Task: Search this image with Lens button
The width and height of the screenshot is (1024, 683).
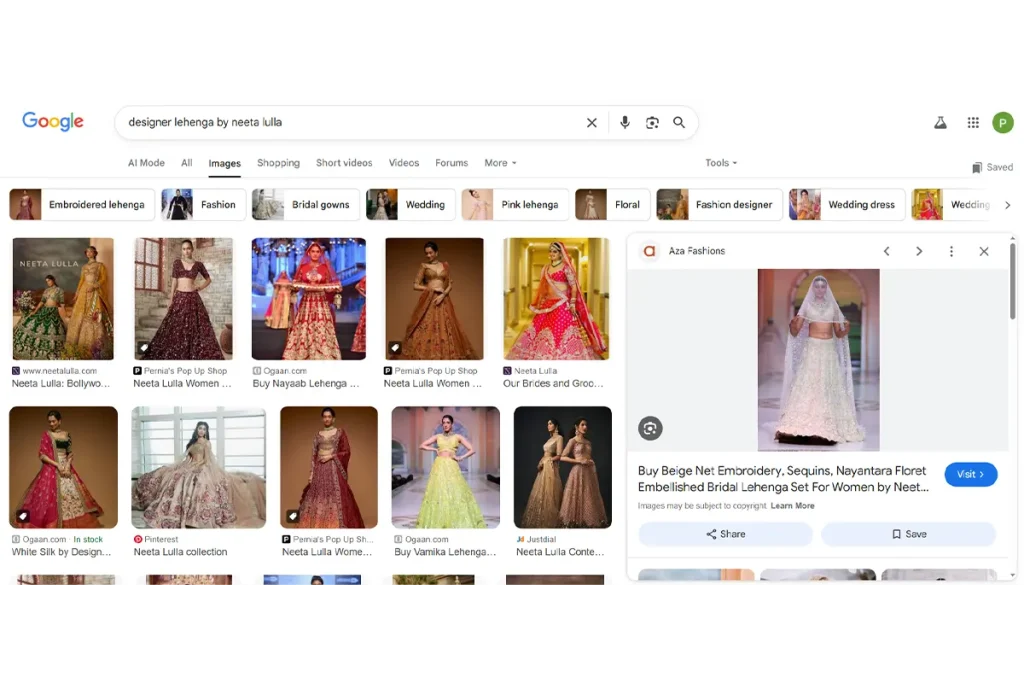Action: [650, 428]
